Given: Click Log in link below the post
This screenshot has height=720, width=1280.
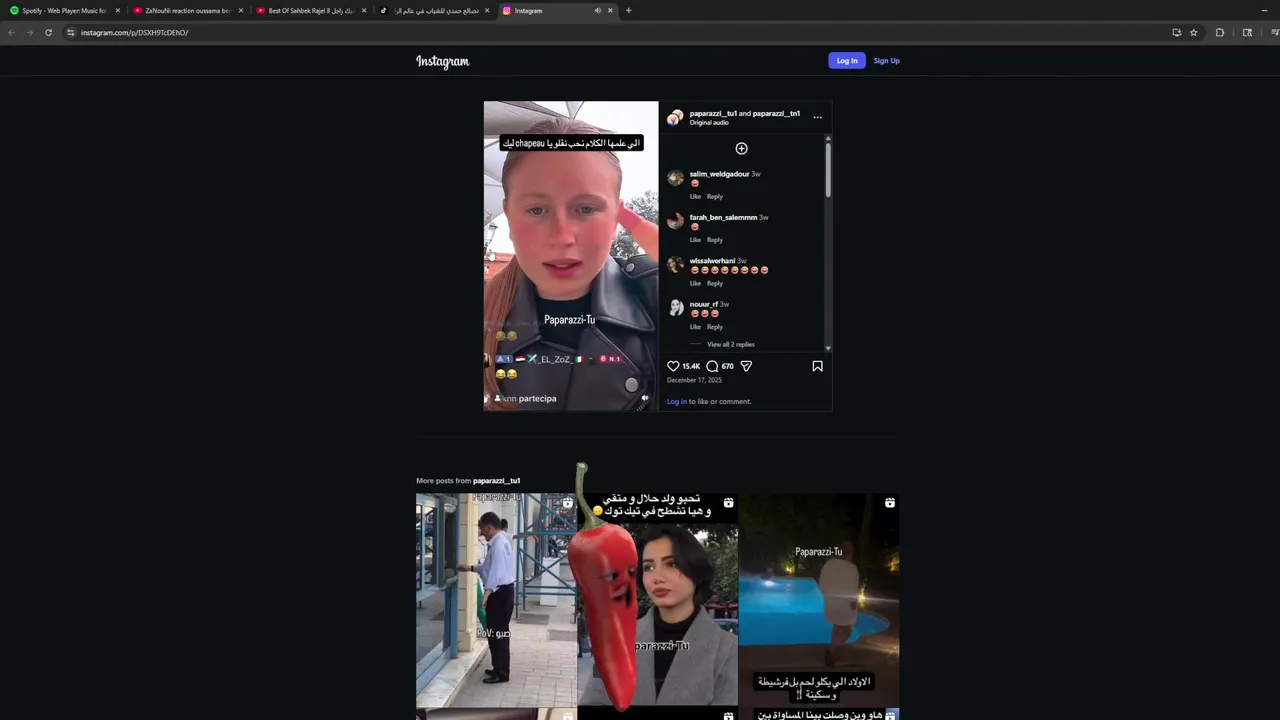Looking at the screenshot, I should pos(677,401).
